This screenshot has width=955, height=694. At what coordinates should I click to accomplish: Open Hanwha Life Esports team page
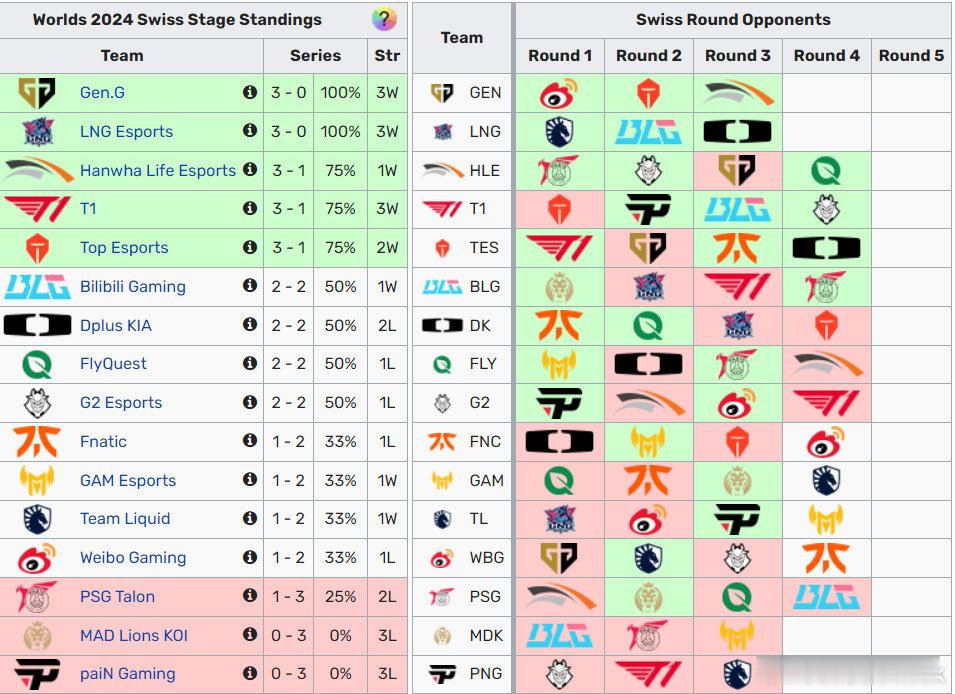tap(158, 171)
